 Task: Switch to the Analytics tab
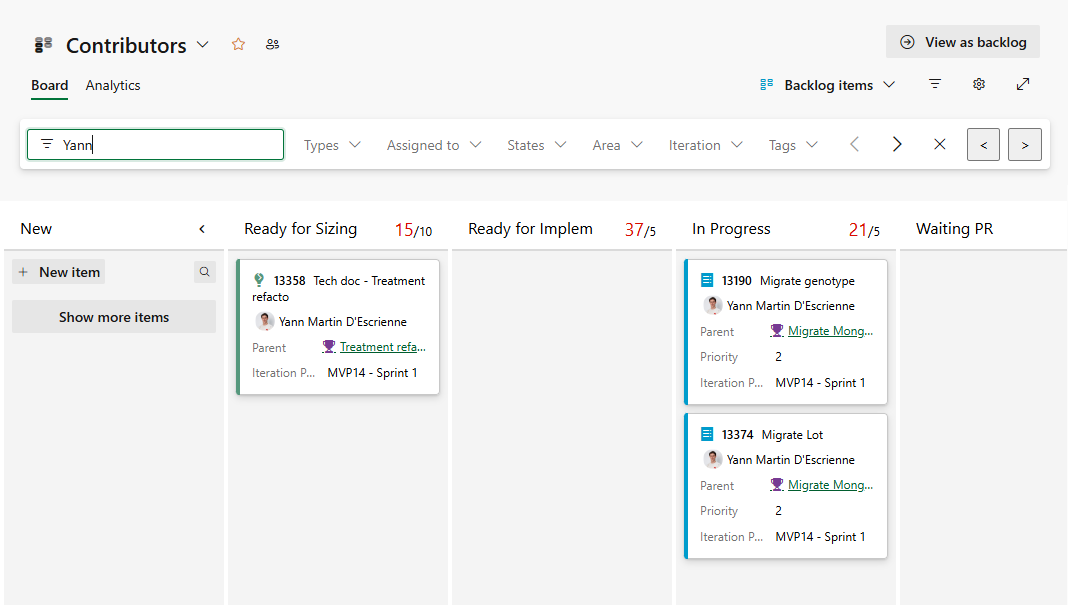point(112,85)
